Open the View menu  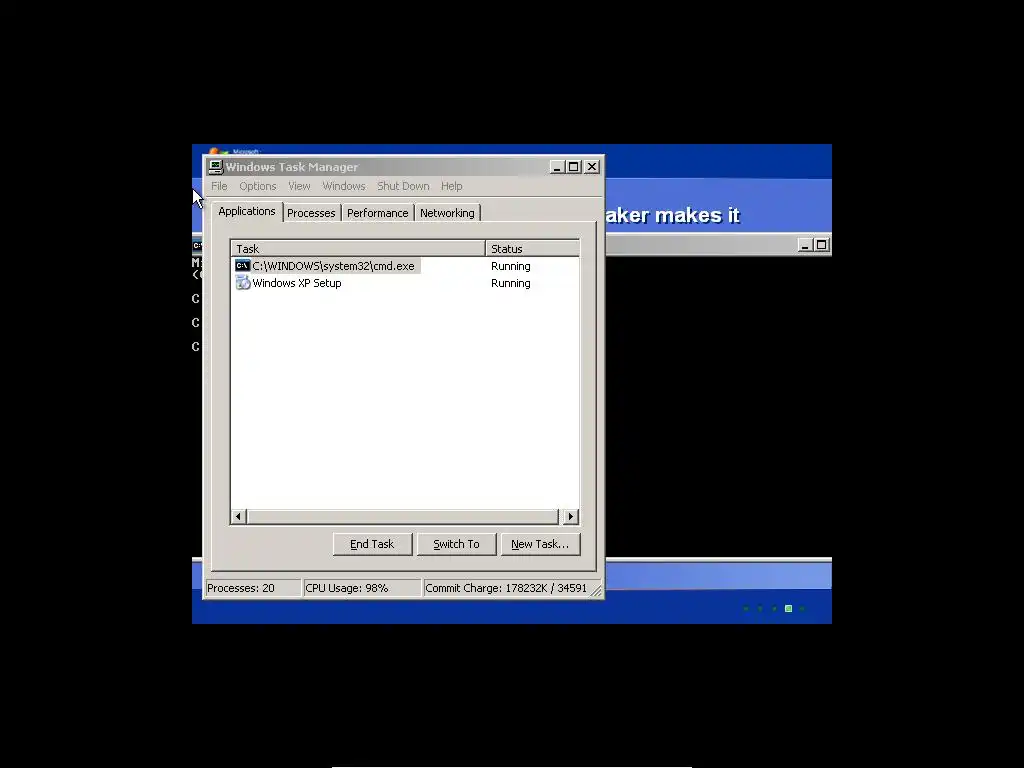pyautogui.click(x=299, y=186)
